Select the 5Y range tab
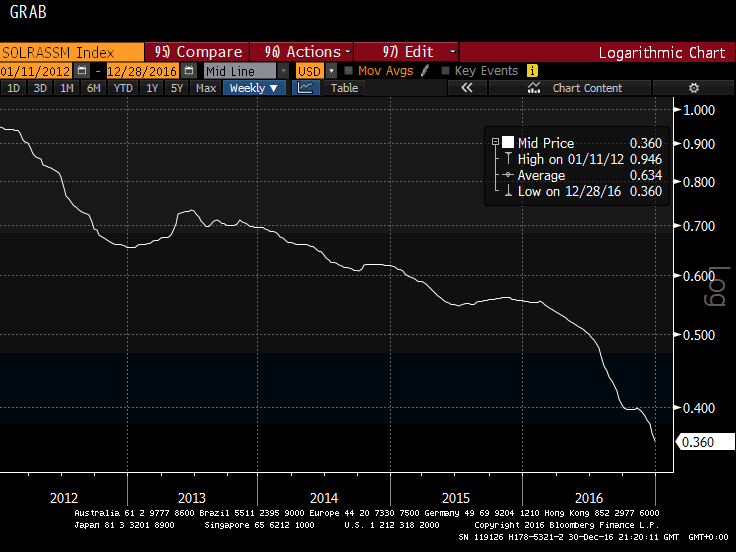736x552 pixels. tap(177, 88)
